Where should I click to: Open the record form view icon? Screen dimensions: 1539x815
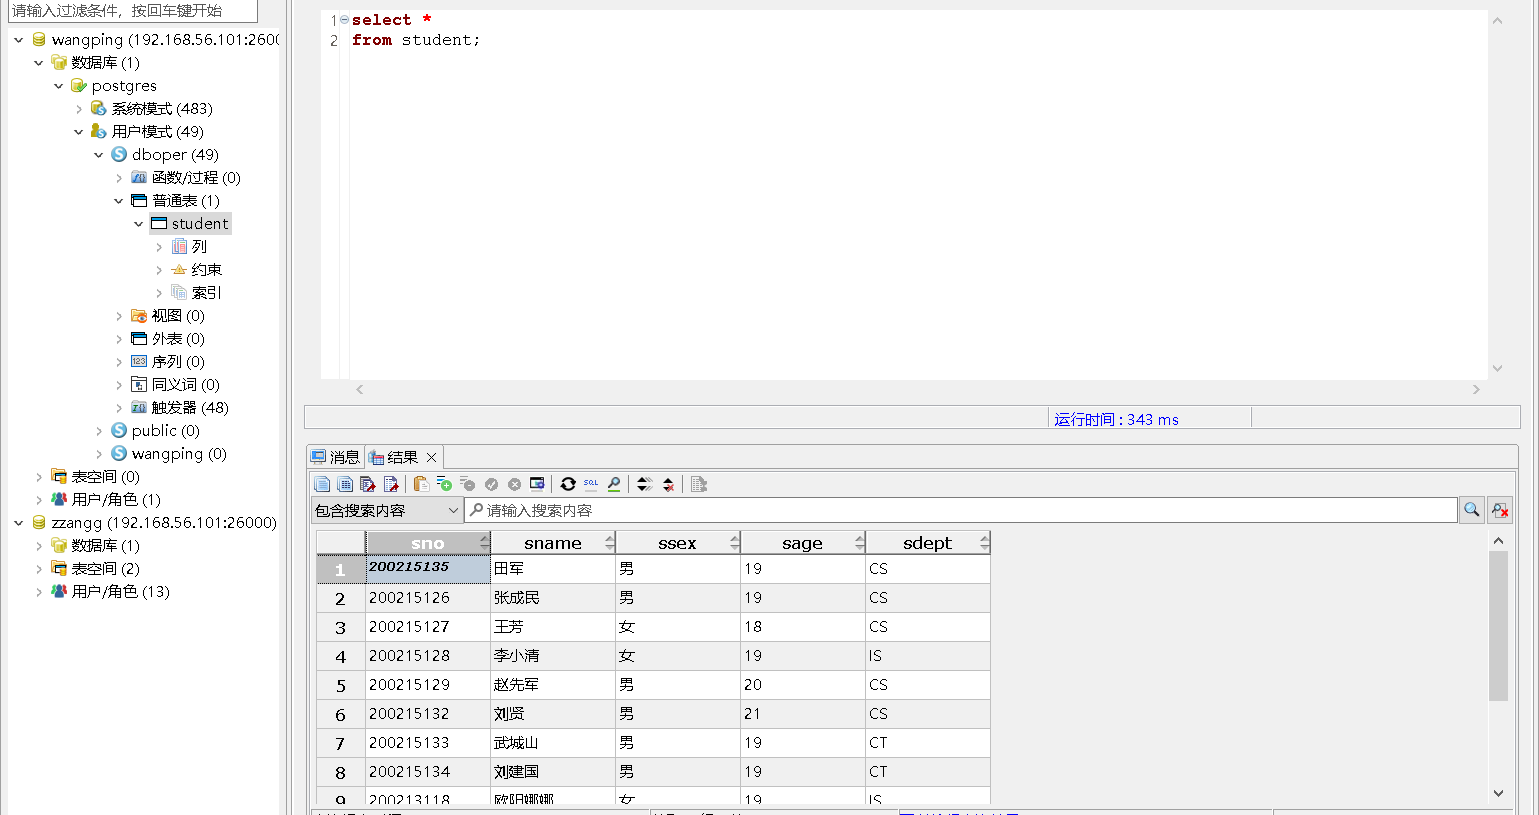537,484
